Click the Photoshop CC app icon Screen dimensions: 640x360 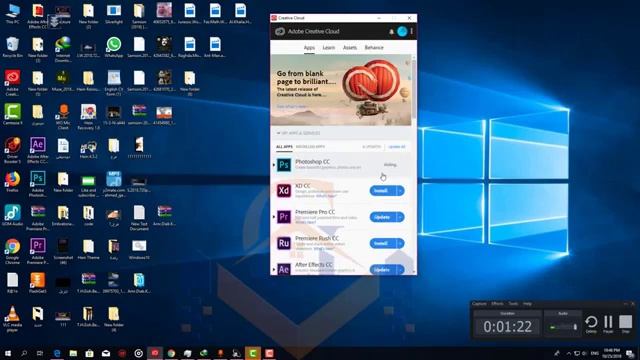click(x=284, y=165)
